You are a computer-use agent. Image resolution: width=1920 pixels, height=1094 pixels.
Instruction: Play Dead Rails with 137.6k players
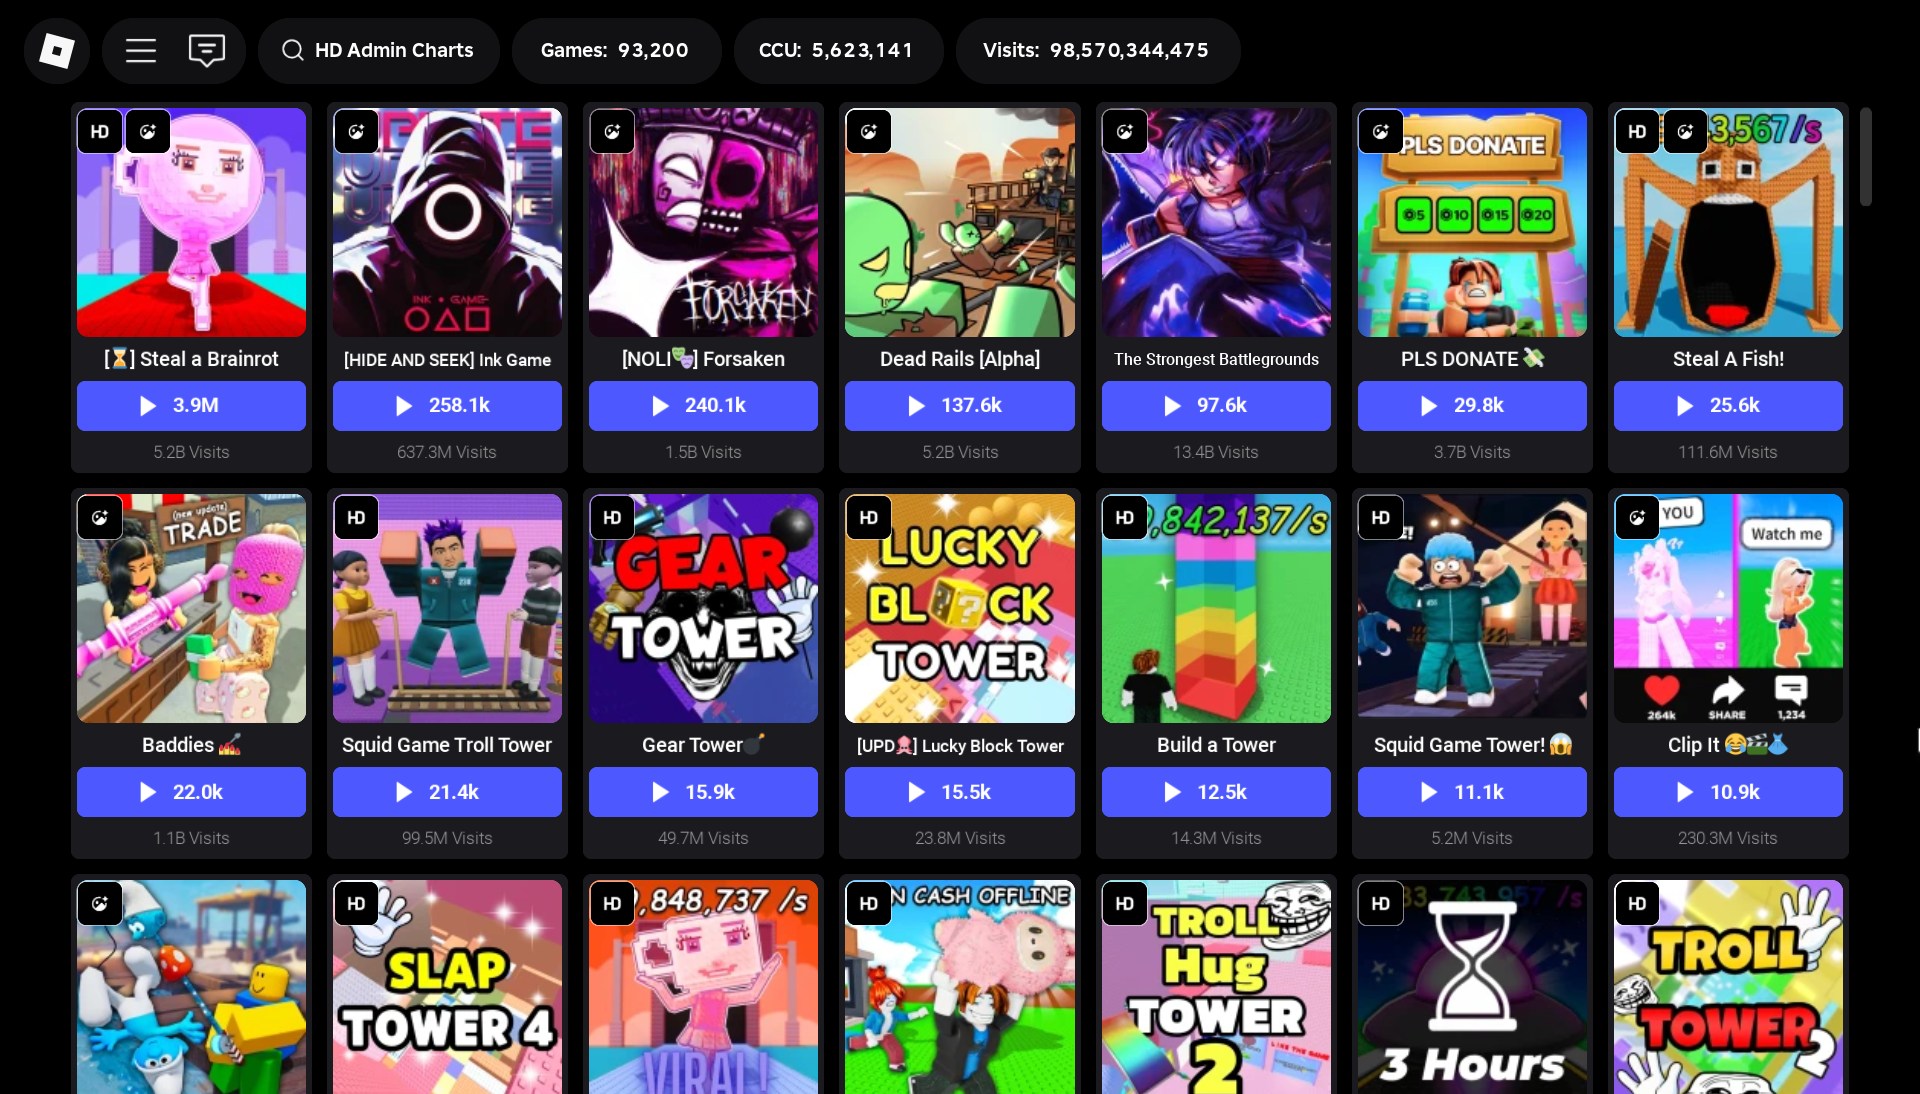tap(959, 406)
